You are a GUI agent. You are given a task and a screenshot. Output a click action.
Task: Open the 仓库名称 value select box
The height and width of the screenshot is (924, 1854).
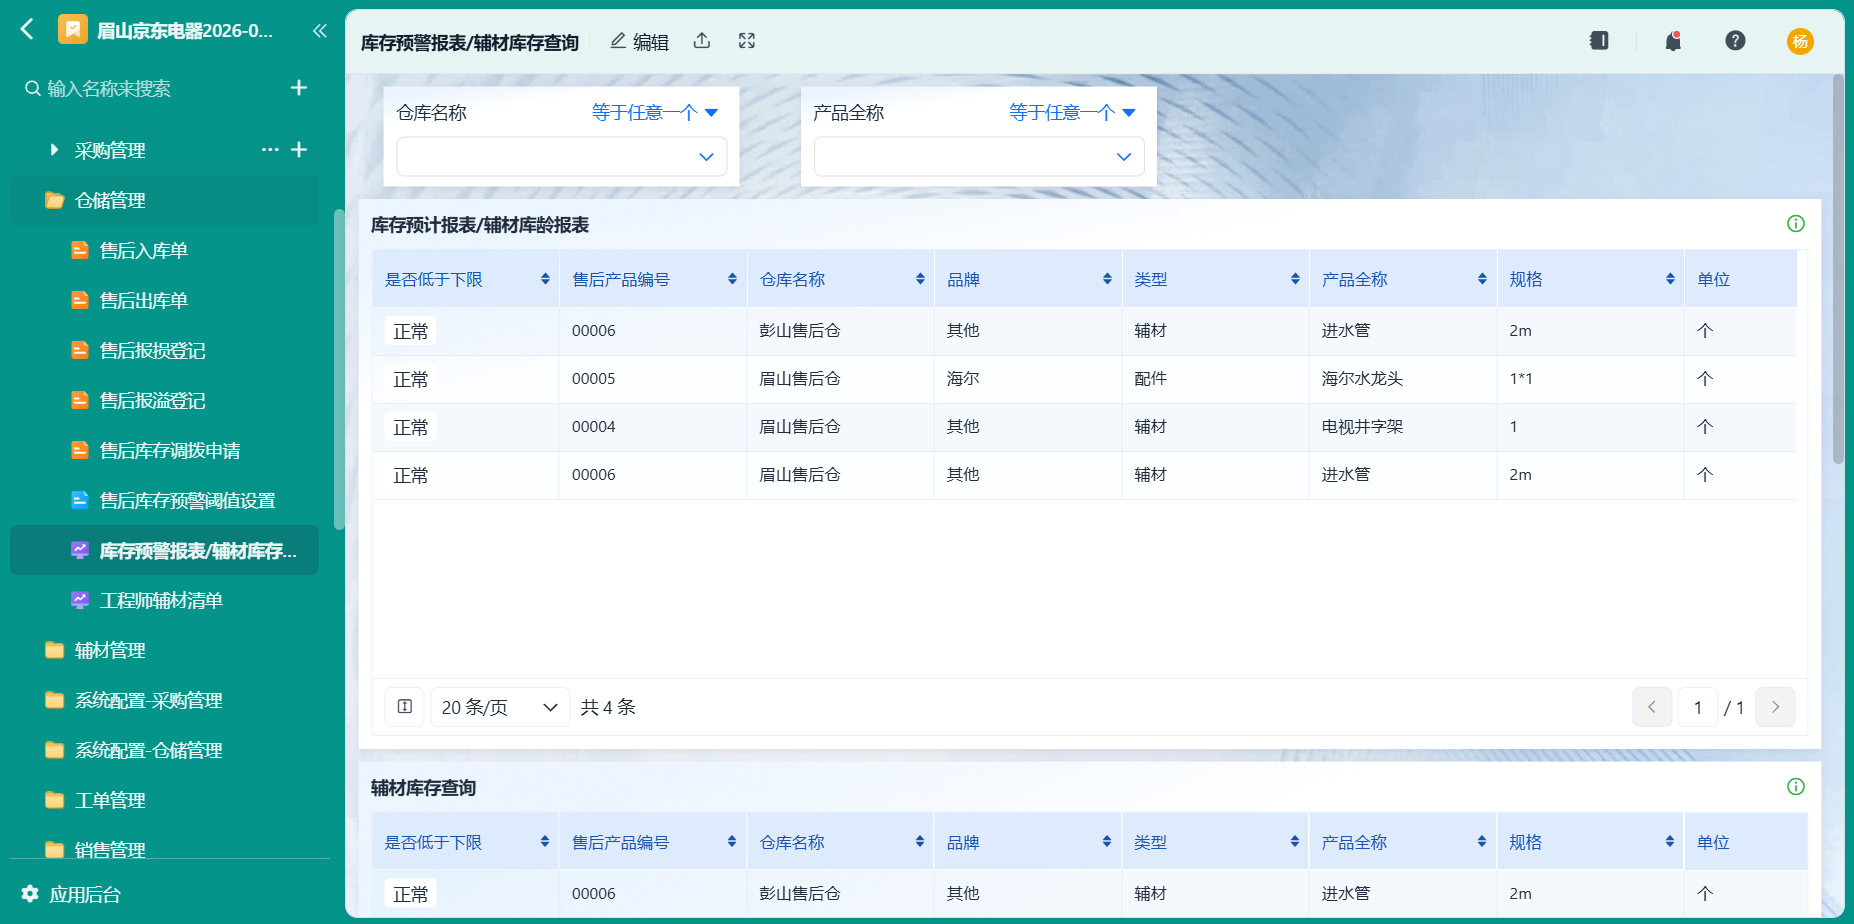[562, 157]
